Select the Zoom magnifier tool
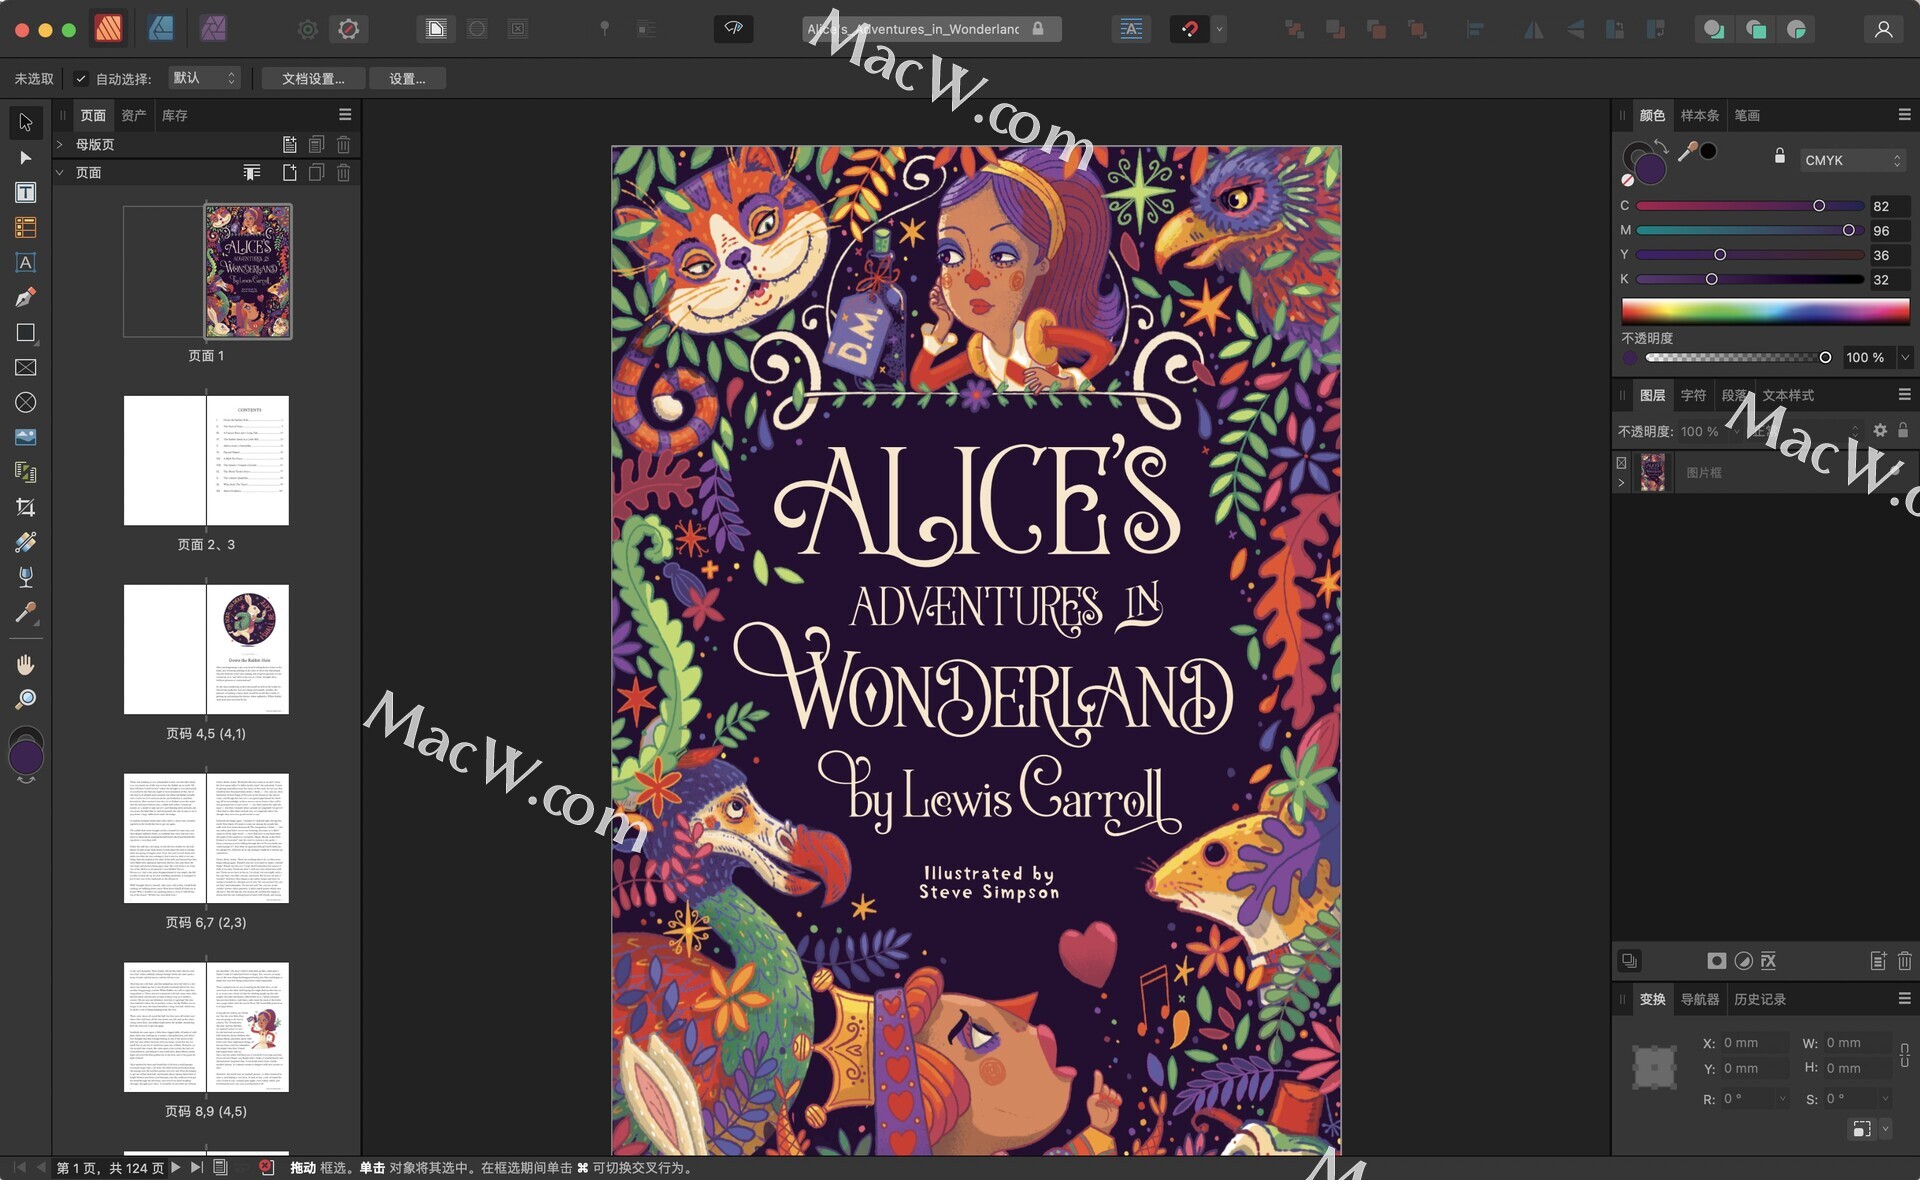 [x=26, y=699]
